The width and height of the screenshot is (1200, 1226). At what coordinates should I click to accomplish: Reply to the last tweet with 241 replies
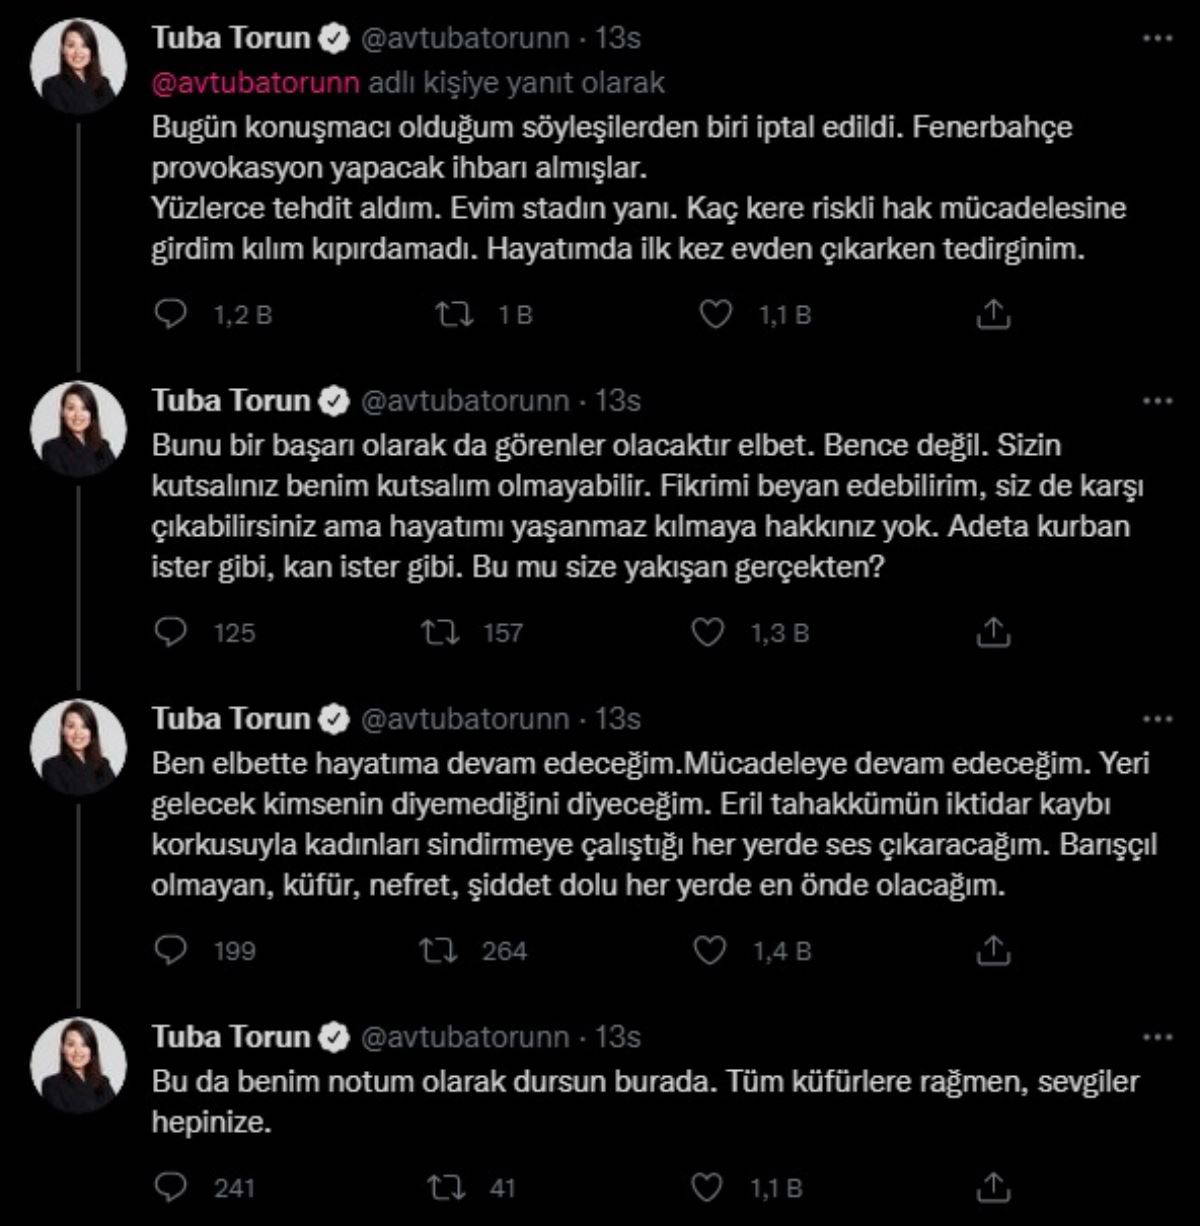(x=172, y=1187)
